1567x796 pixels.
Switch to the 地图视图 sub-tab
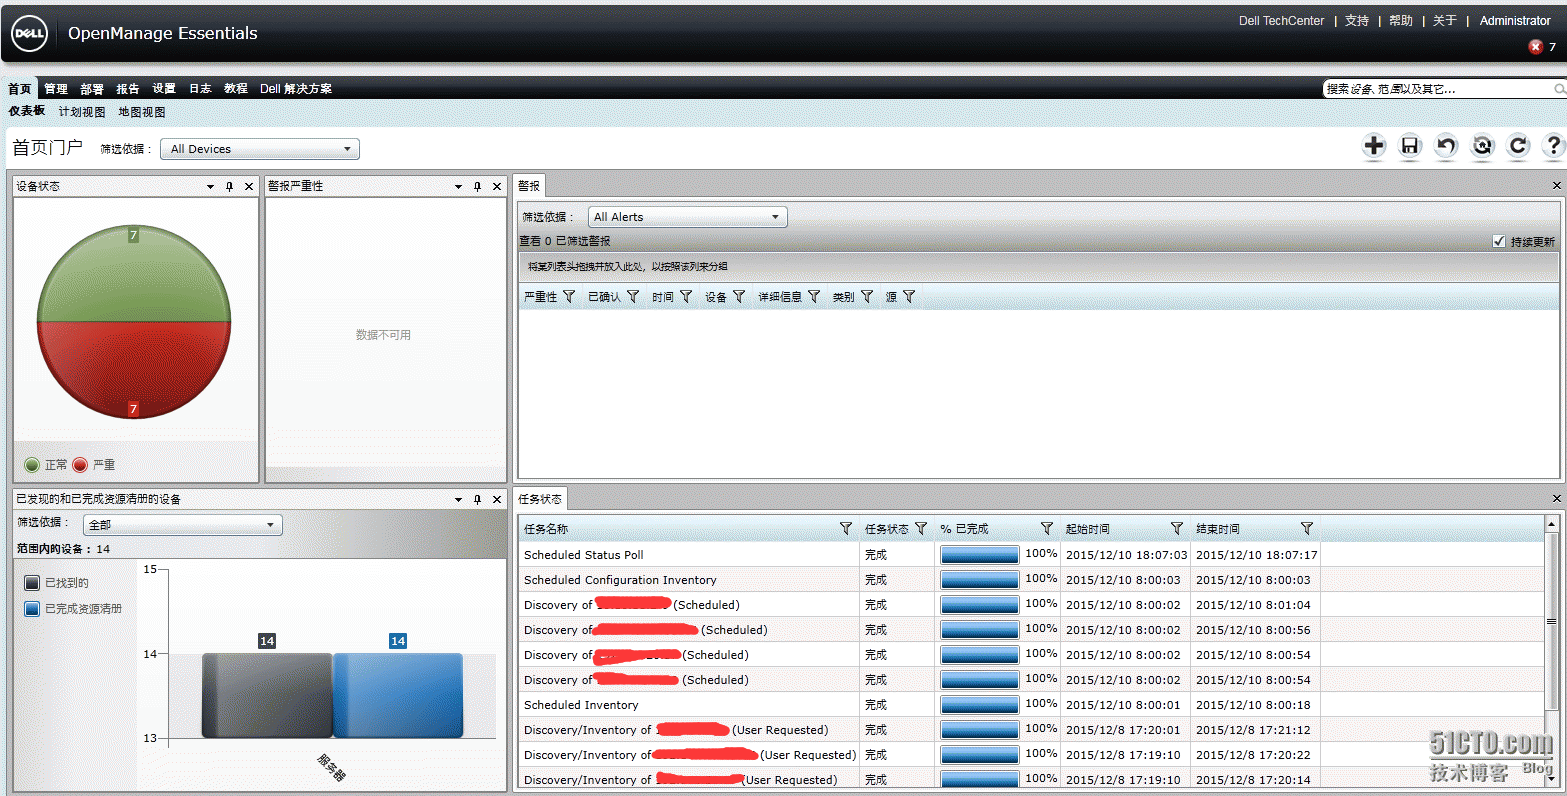142,112
